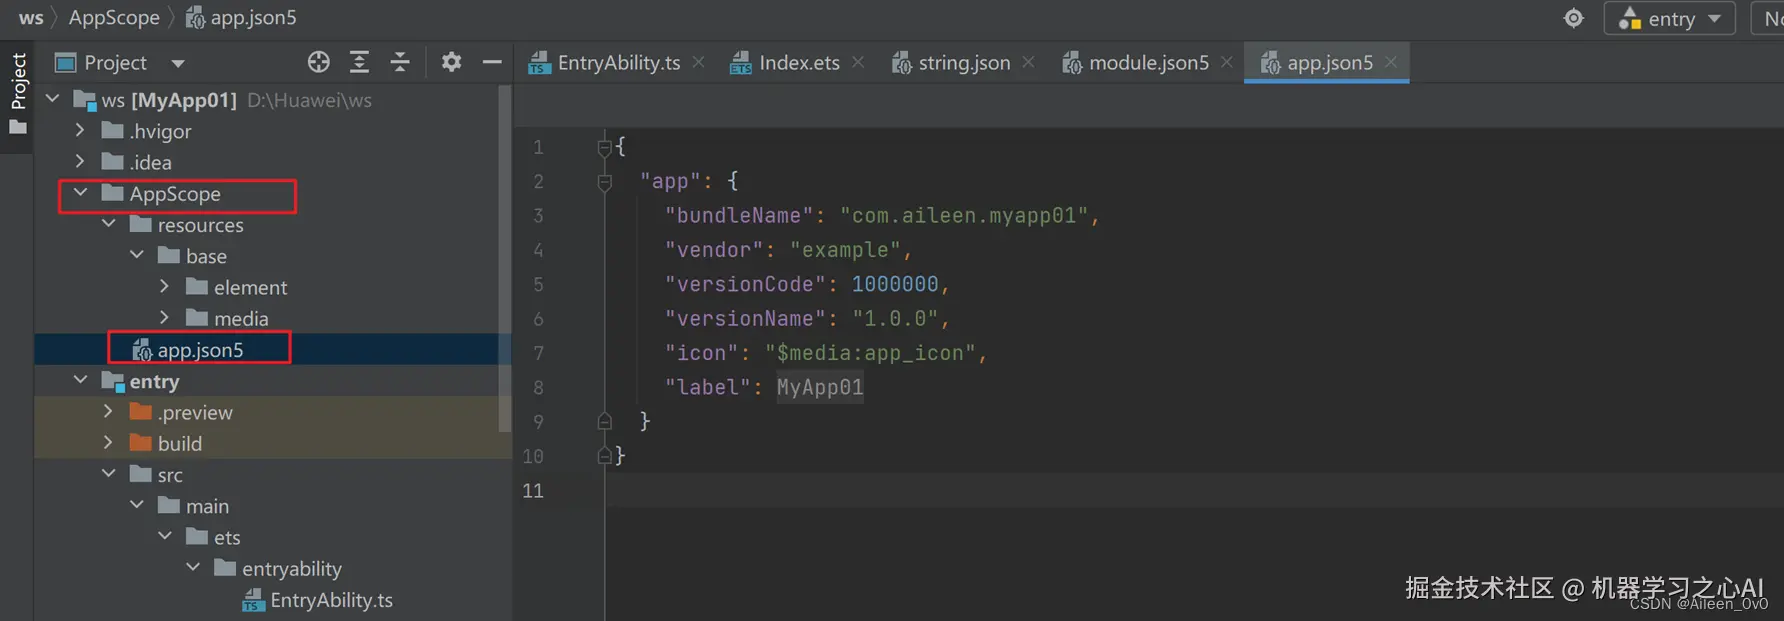Click the Collapse All icon in Project panel
The width and height of the screenshot is (1784, 621).
coord(400,62)
